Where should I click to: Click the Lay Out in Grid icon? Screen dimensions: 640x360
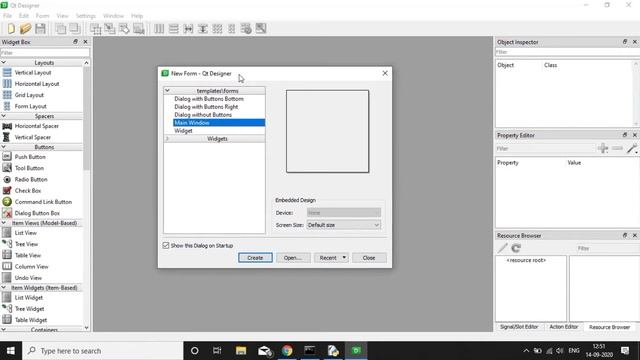point(217,29)
